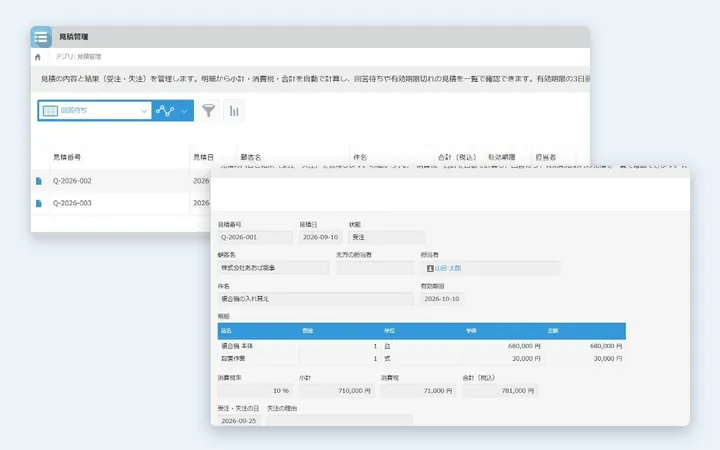Click the 2026-10-10 有効期限 field

pyautogui.click(x=442, y=299)
